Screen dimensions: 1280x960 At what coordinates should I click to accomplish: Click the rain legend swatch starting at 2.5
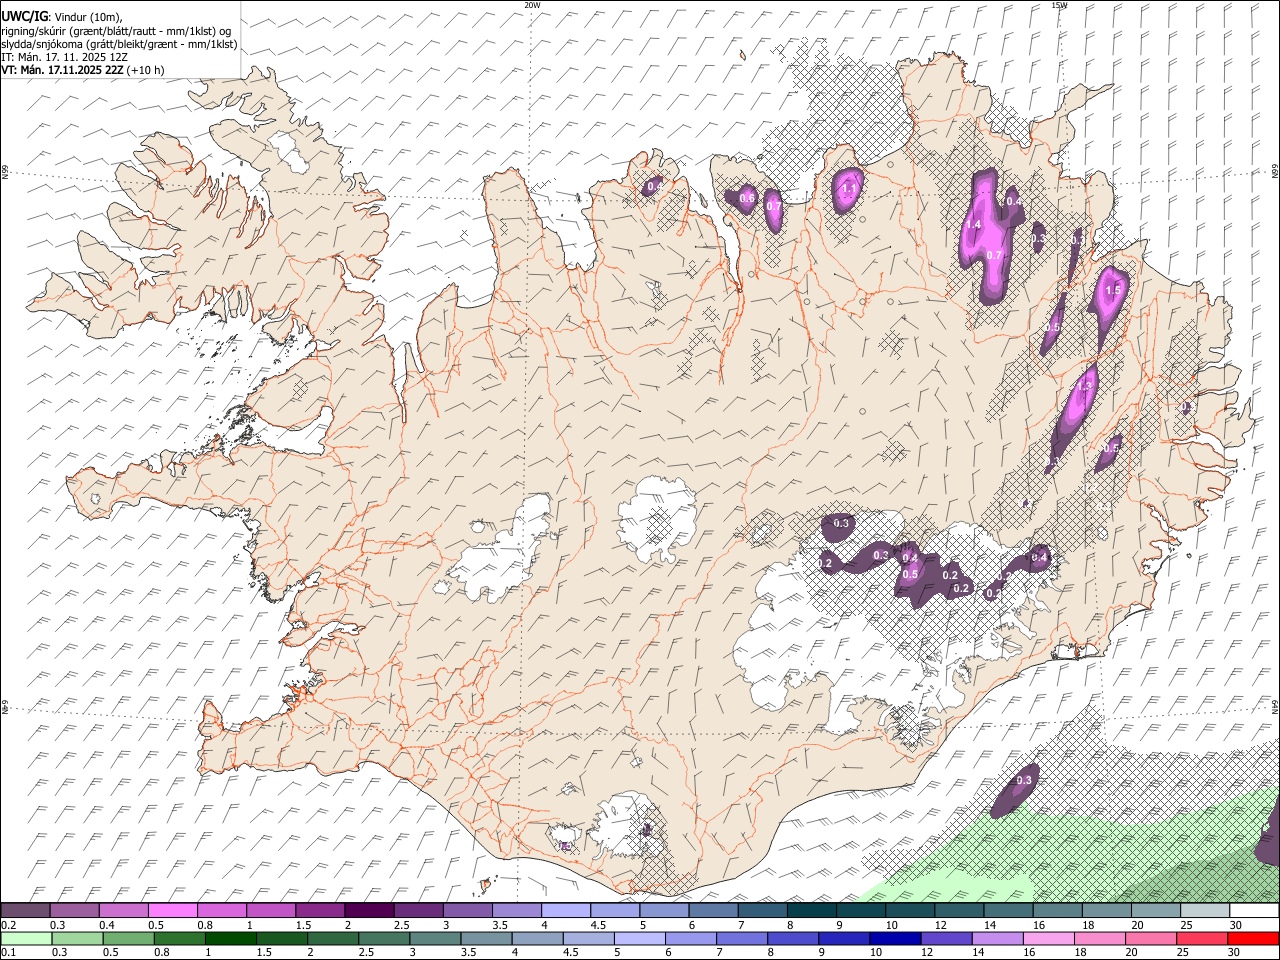(384, 939)
